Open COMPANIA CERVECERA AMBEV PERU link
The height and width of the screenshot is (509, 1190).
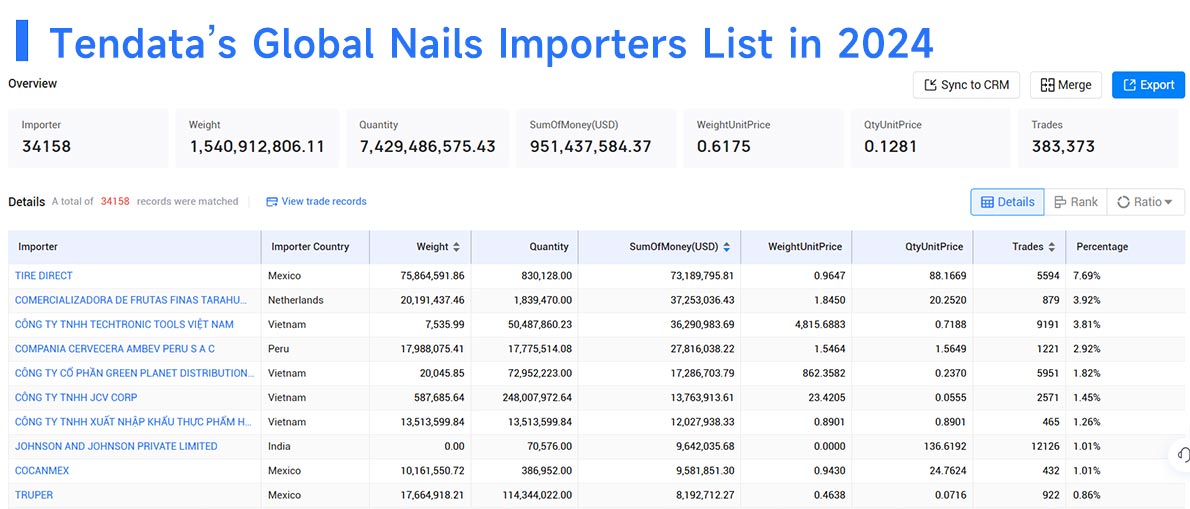coord(115,349)
